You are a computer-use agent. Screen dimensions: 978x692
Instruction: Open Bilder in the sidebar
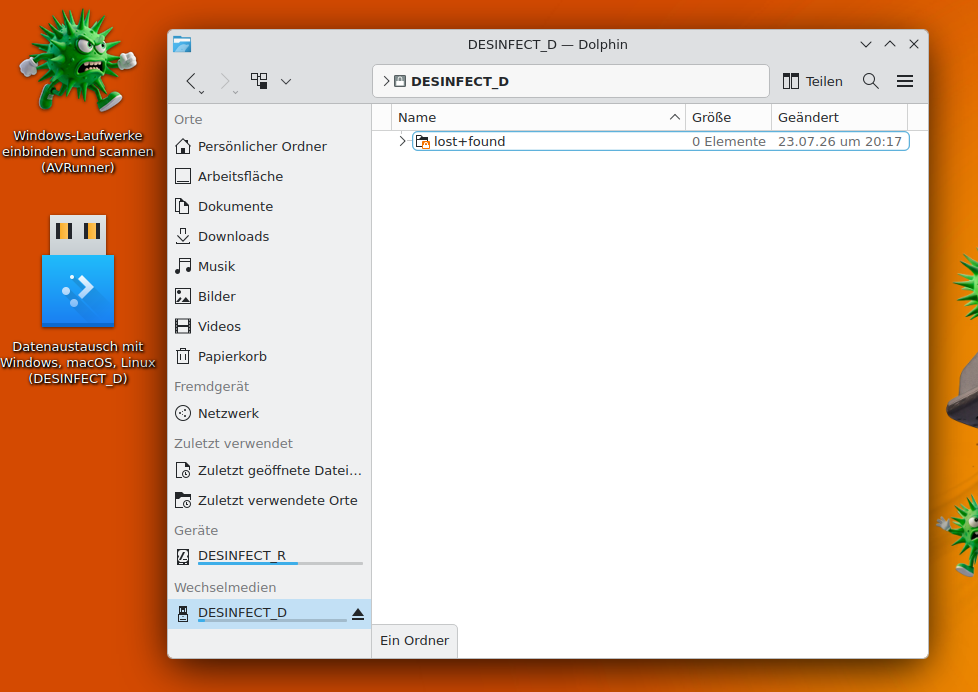click(269, 296)
